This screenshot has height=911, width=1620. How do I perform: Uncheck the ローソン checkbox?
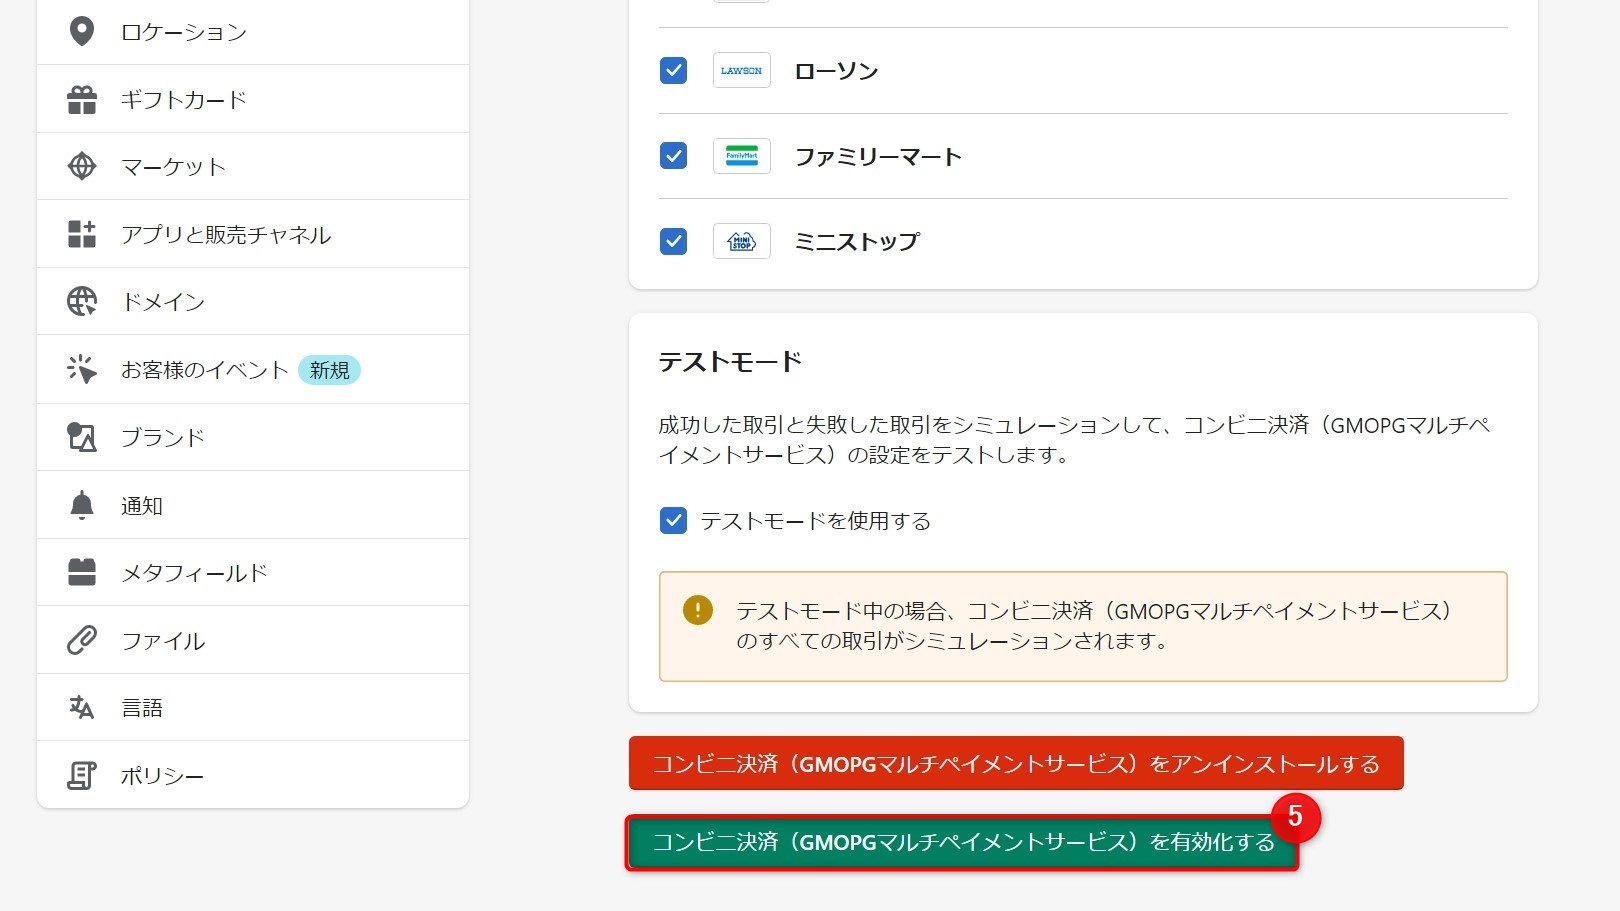coord(672,70)
